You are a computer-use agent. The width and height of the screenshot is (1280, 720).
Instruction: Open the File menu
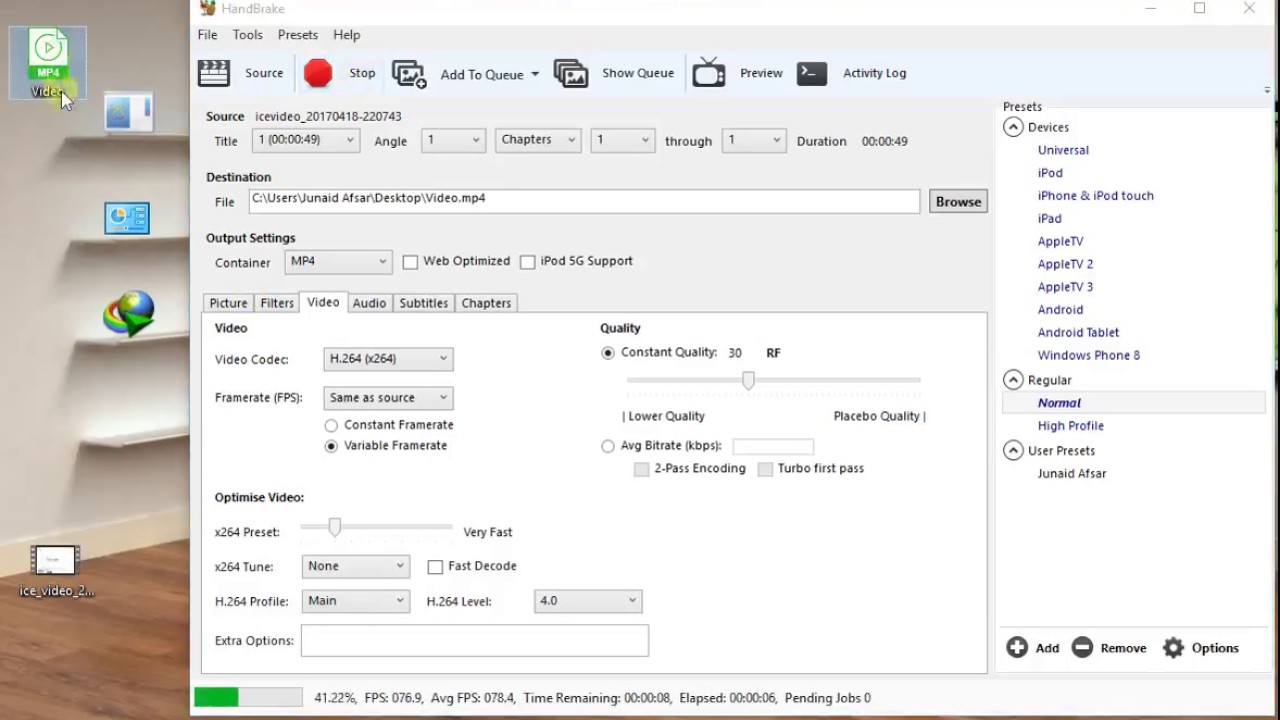[x=207, y=35]
